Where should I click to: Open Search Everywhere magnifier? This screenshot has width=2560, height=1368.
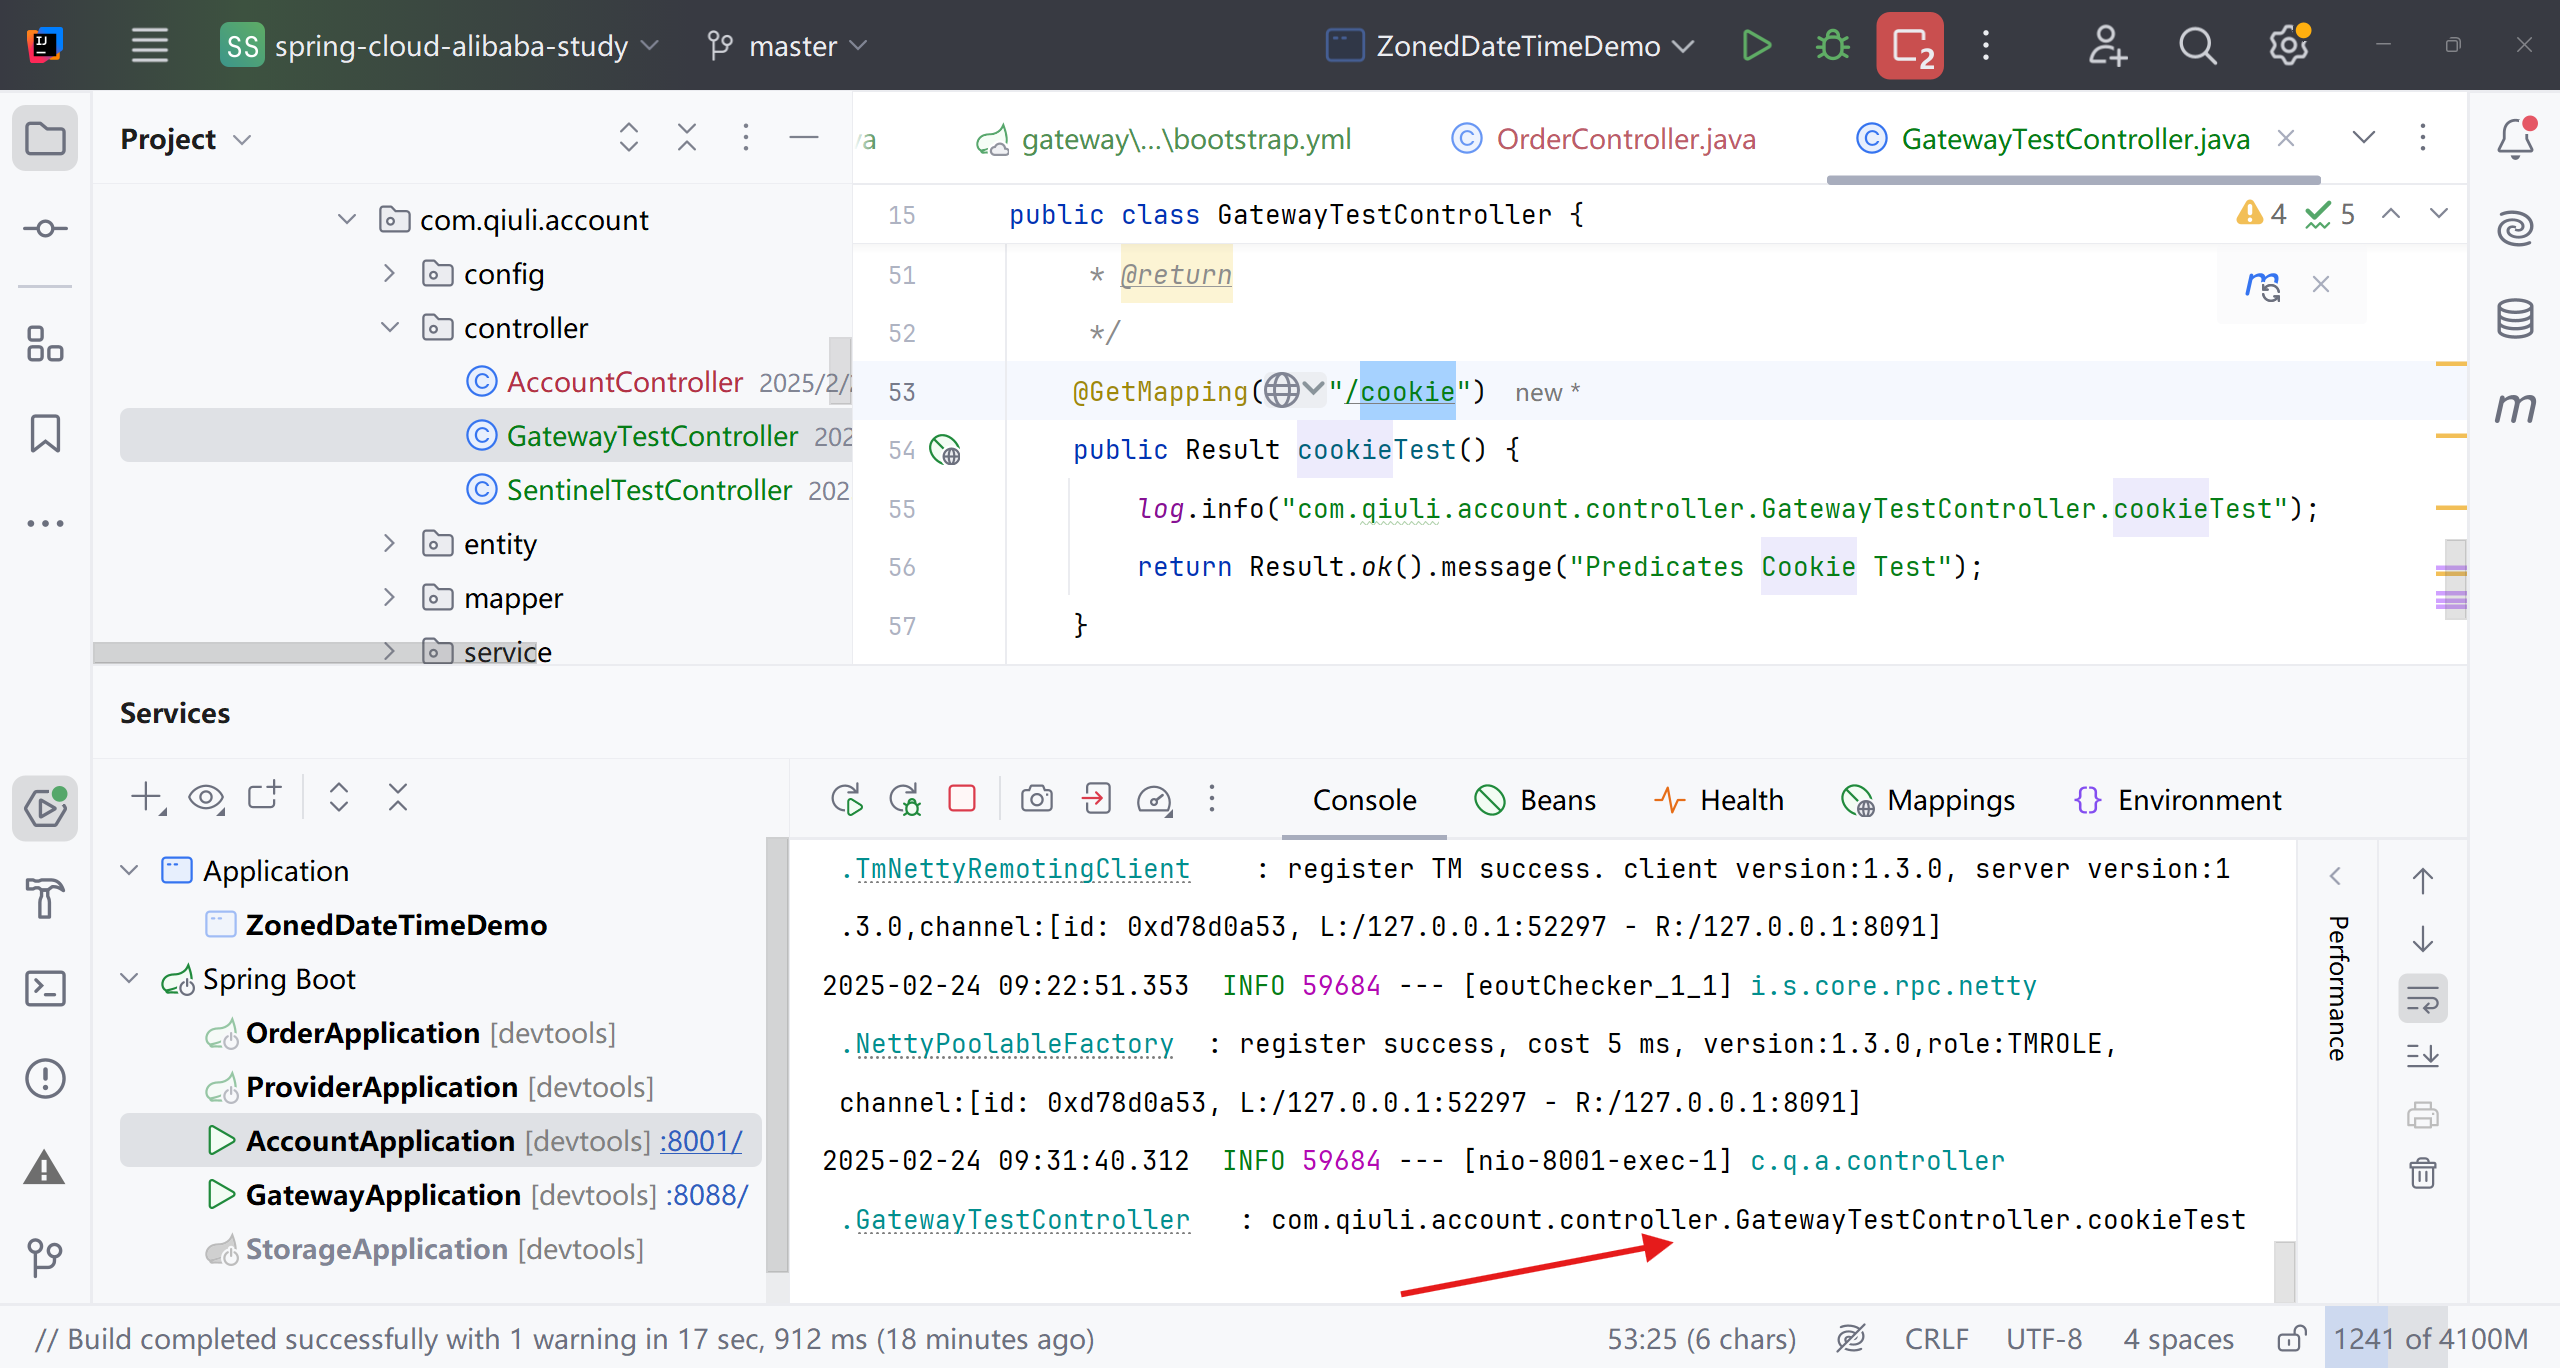coord(2197,45)
